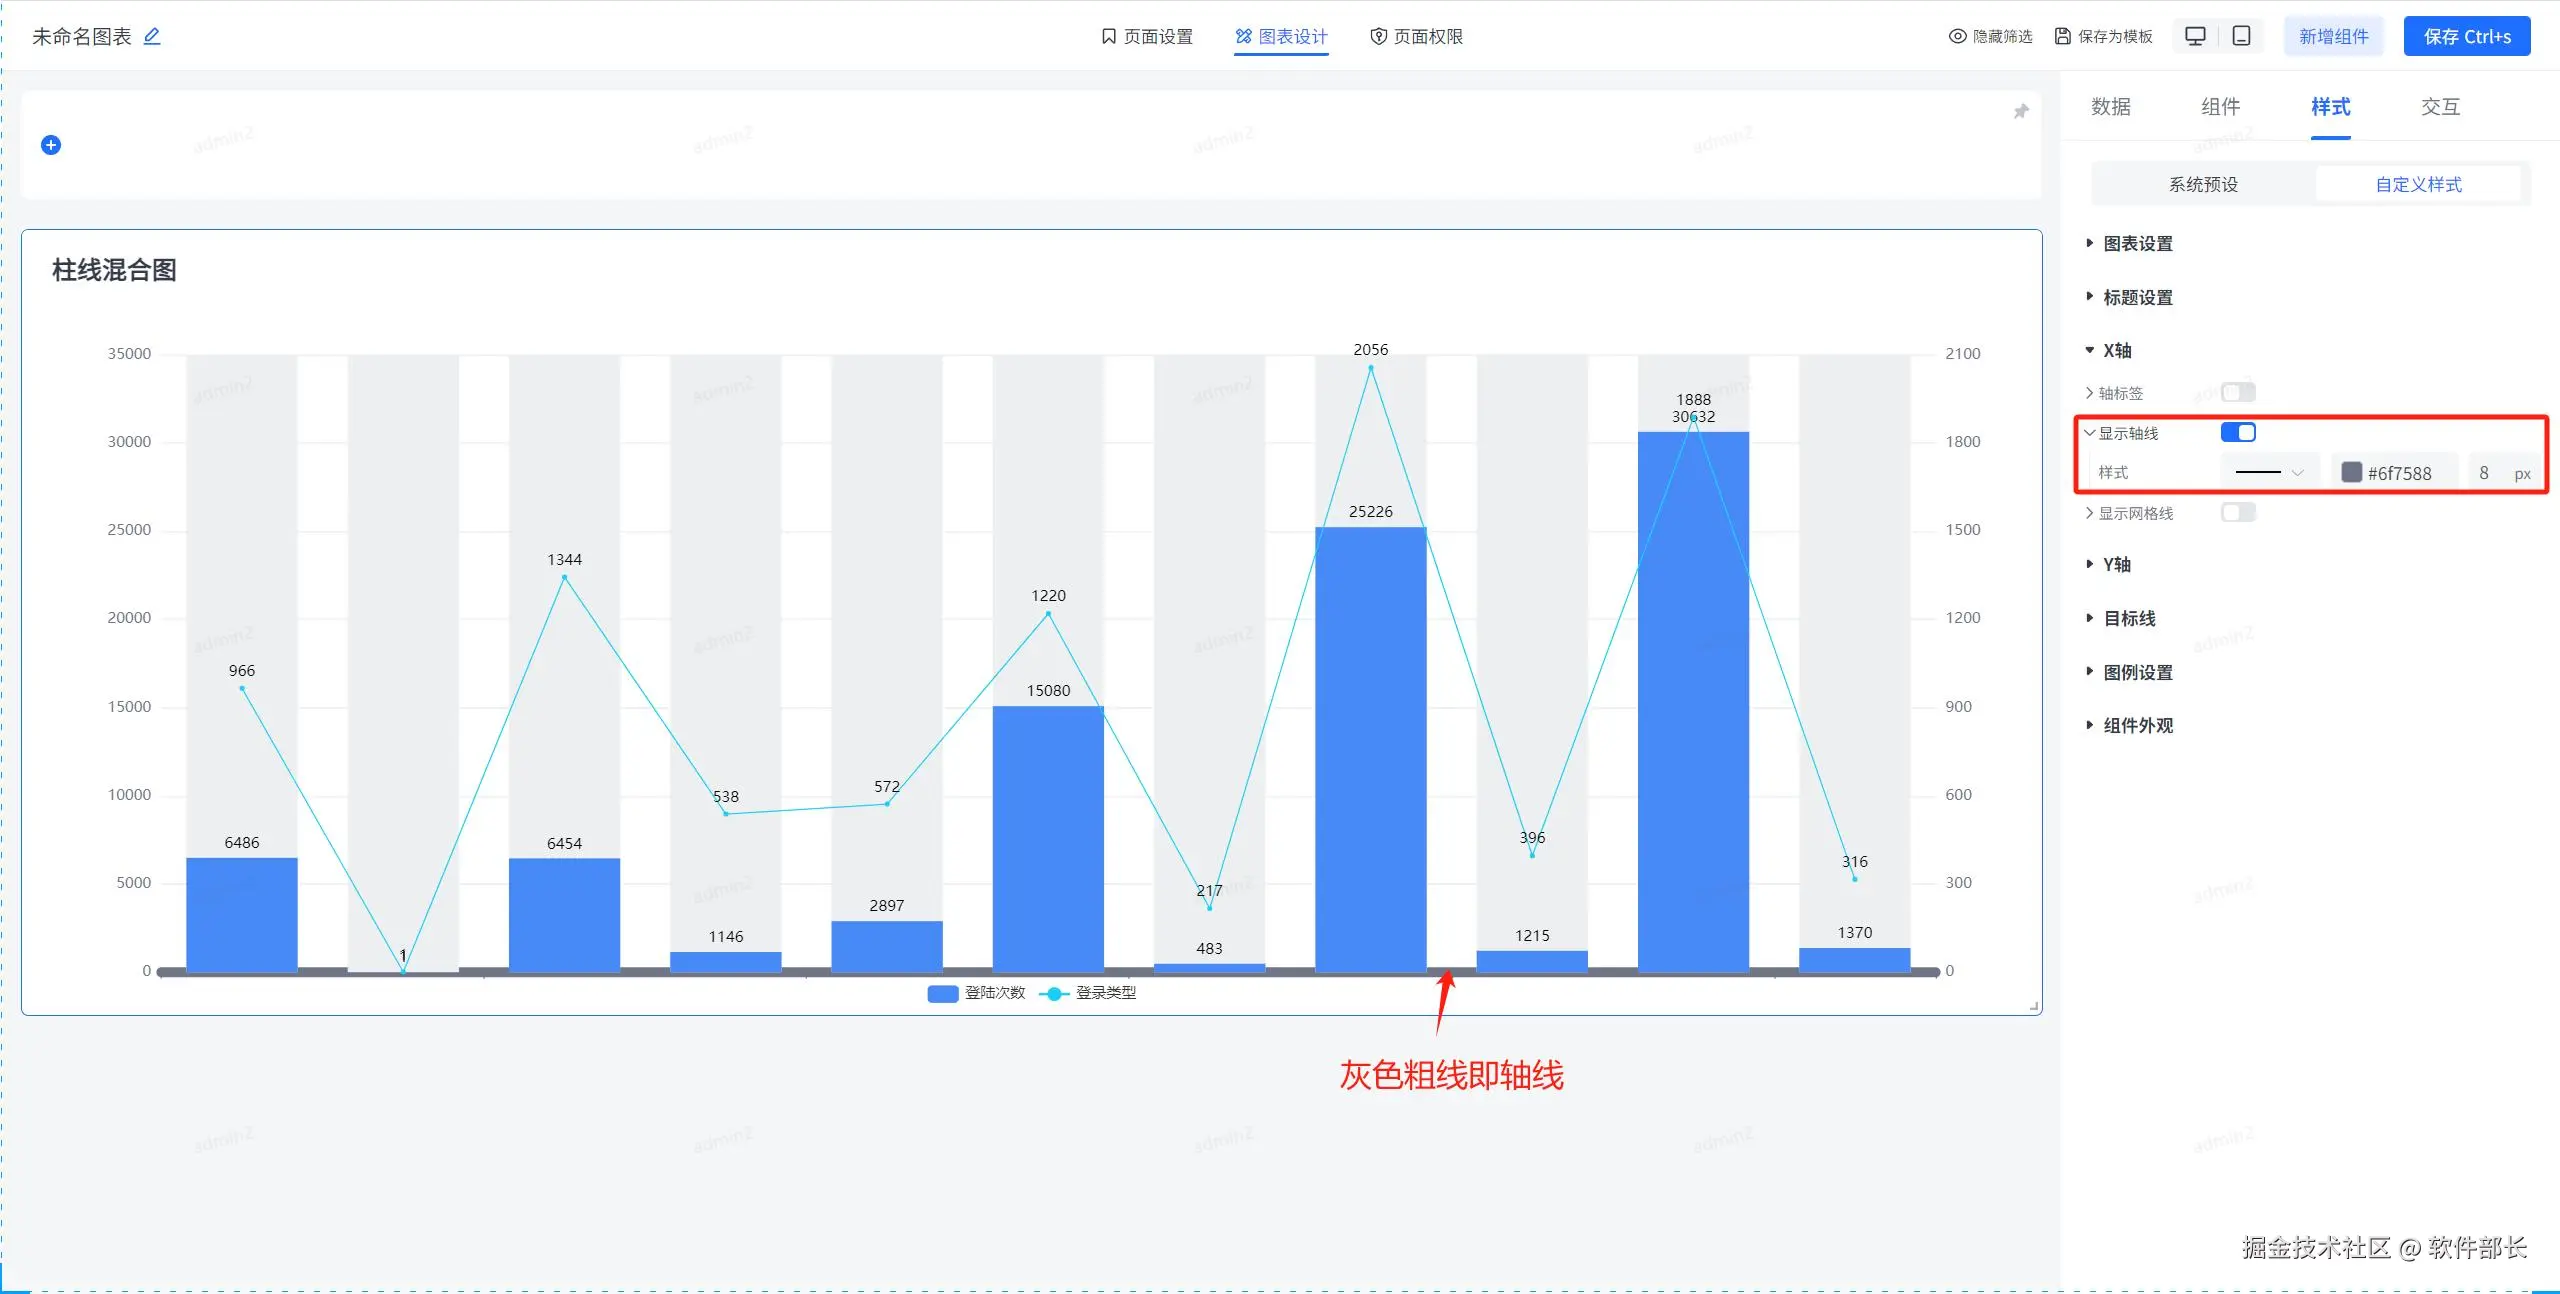
Task: Click the pencil icon to rename chart
Action: pos(152,36)
